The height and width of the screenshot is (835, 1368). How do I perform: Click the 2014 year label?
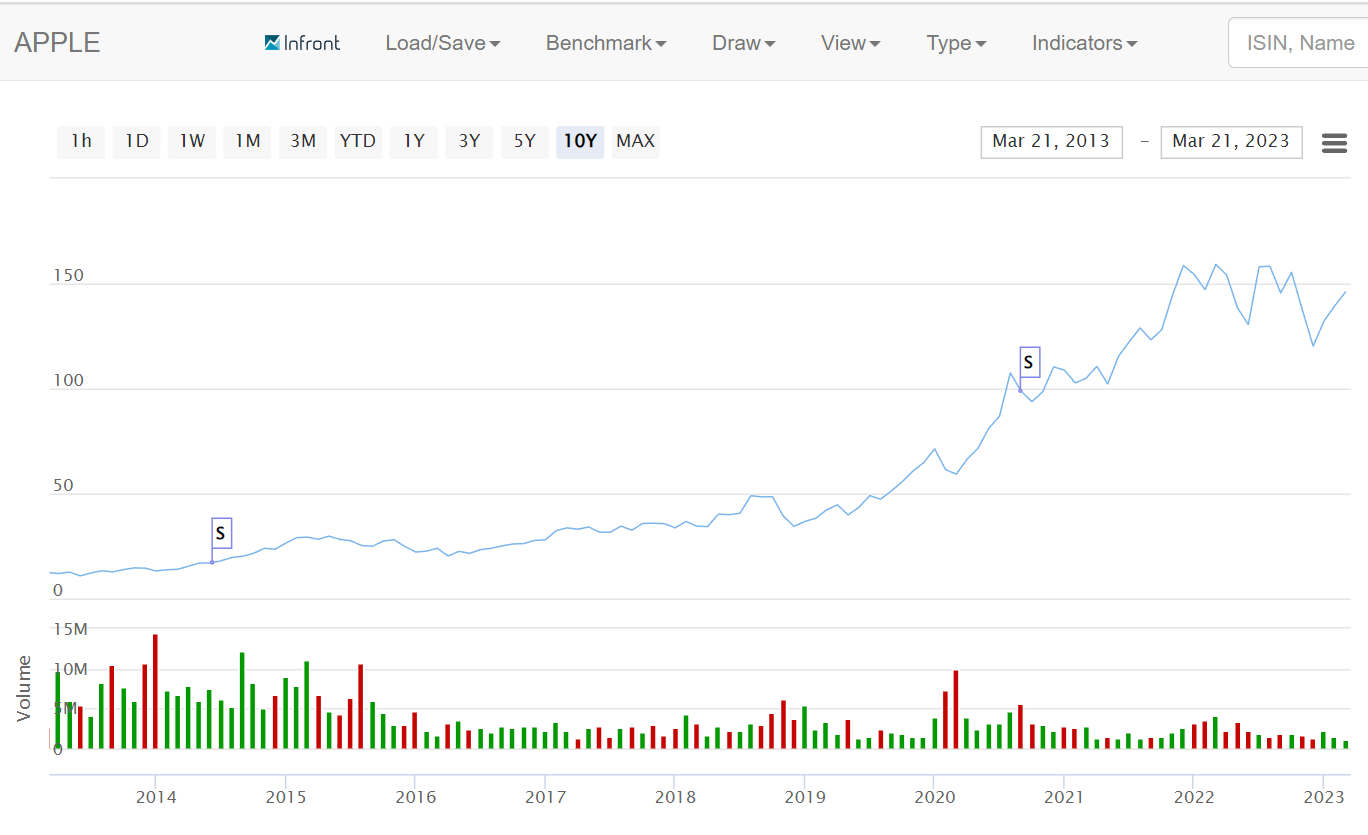156,797
